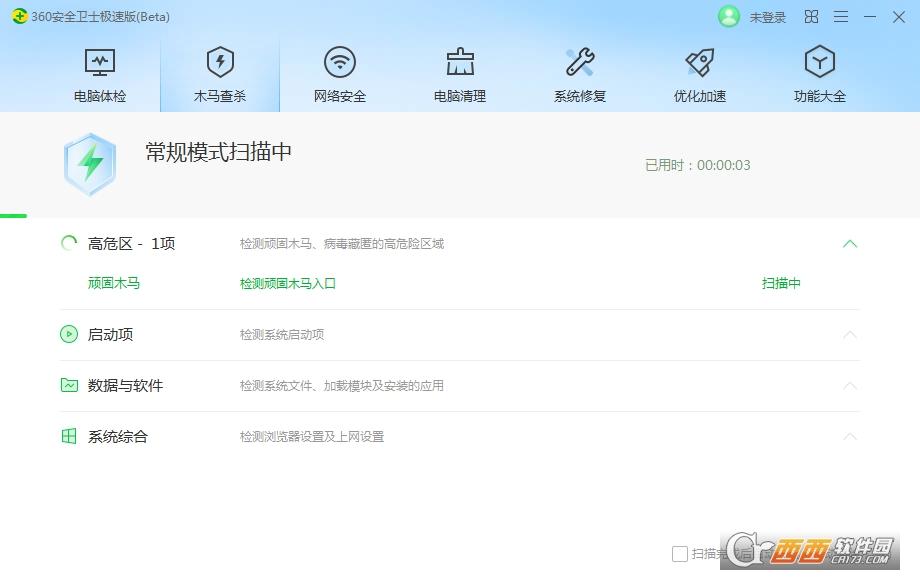Viewport: 920px width, 580px height.
Task: Click 检测系统启动项 description
Action: pyautogui.click(x=282, y=335)
